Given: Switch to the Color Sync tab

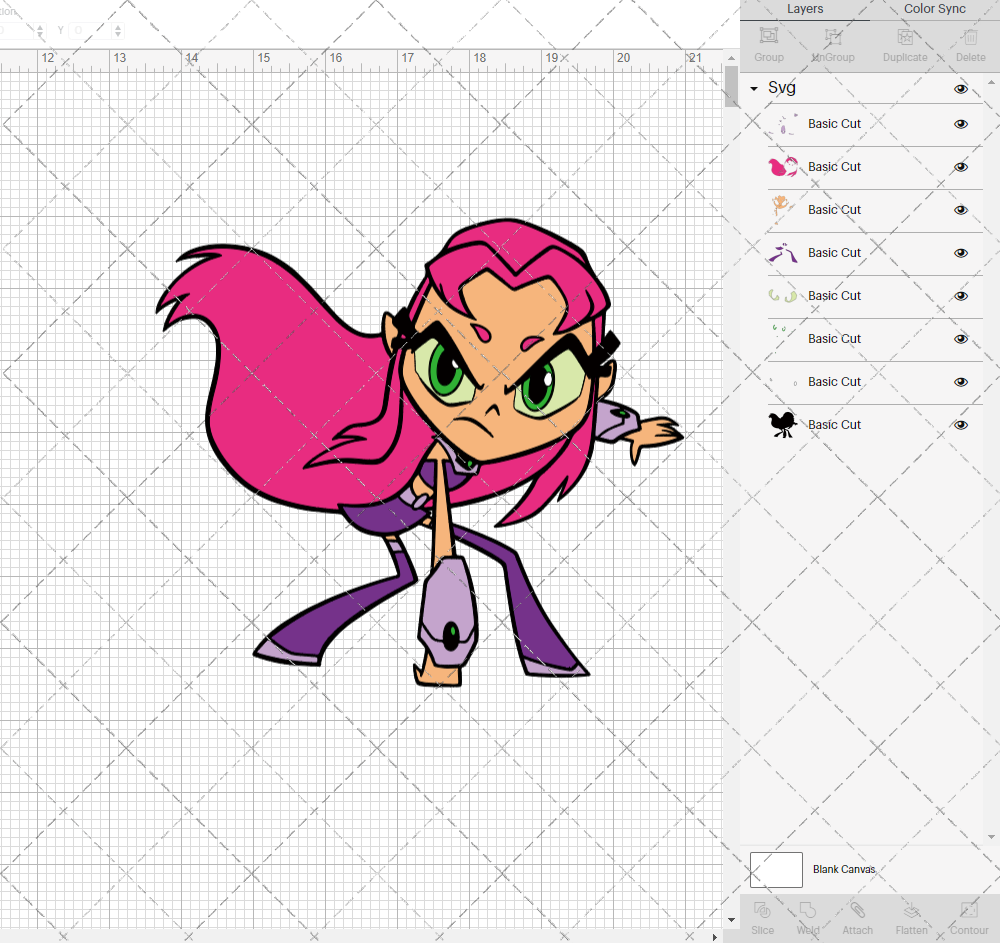Looking at the screenshot, I should pos(934,9).
